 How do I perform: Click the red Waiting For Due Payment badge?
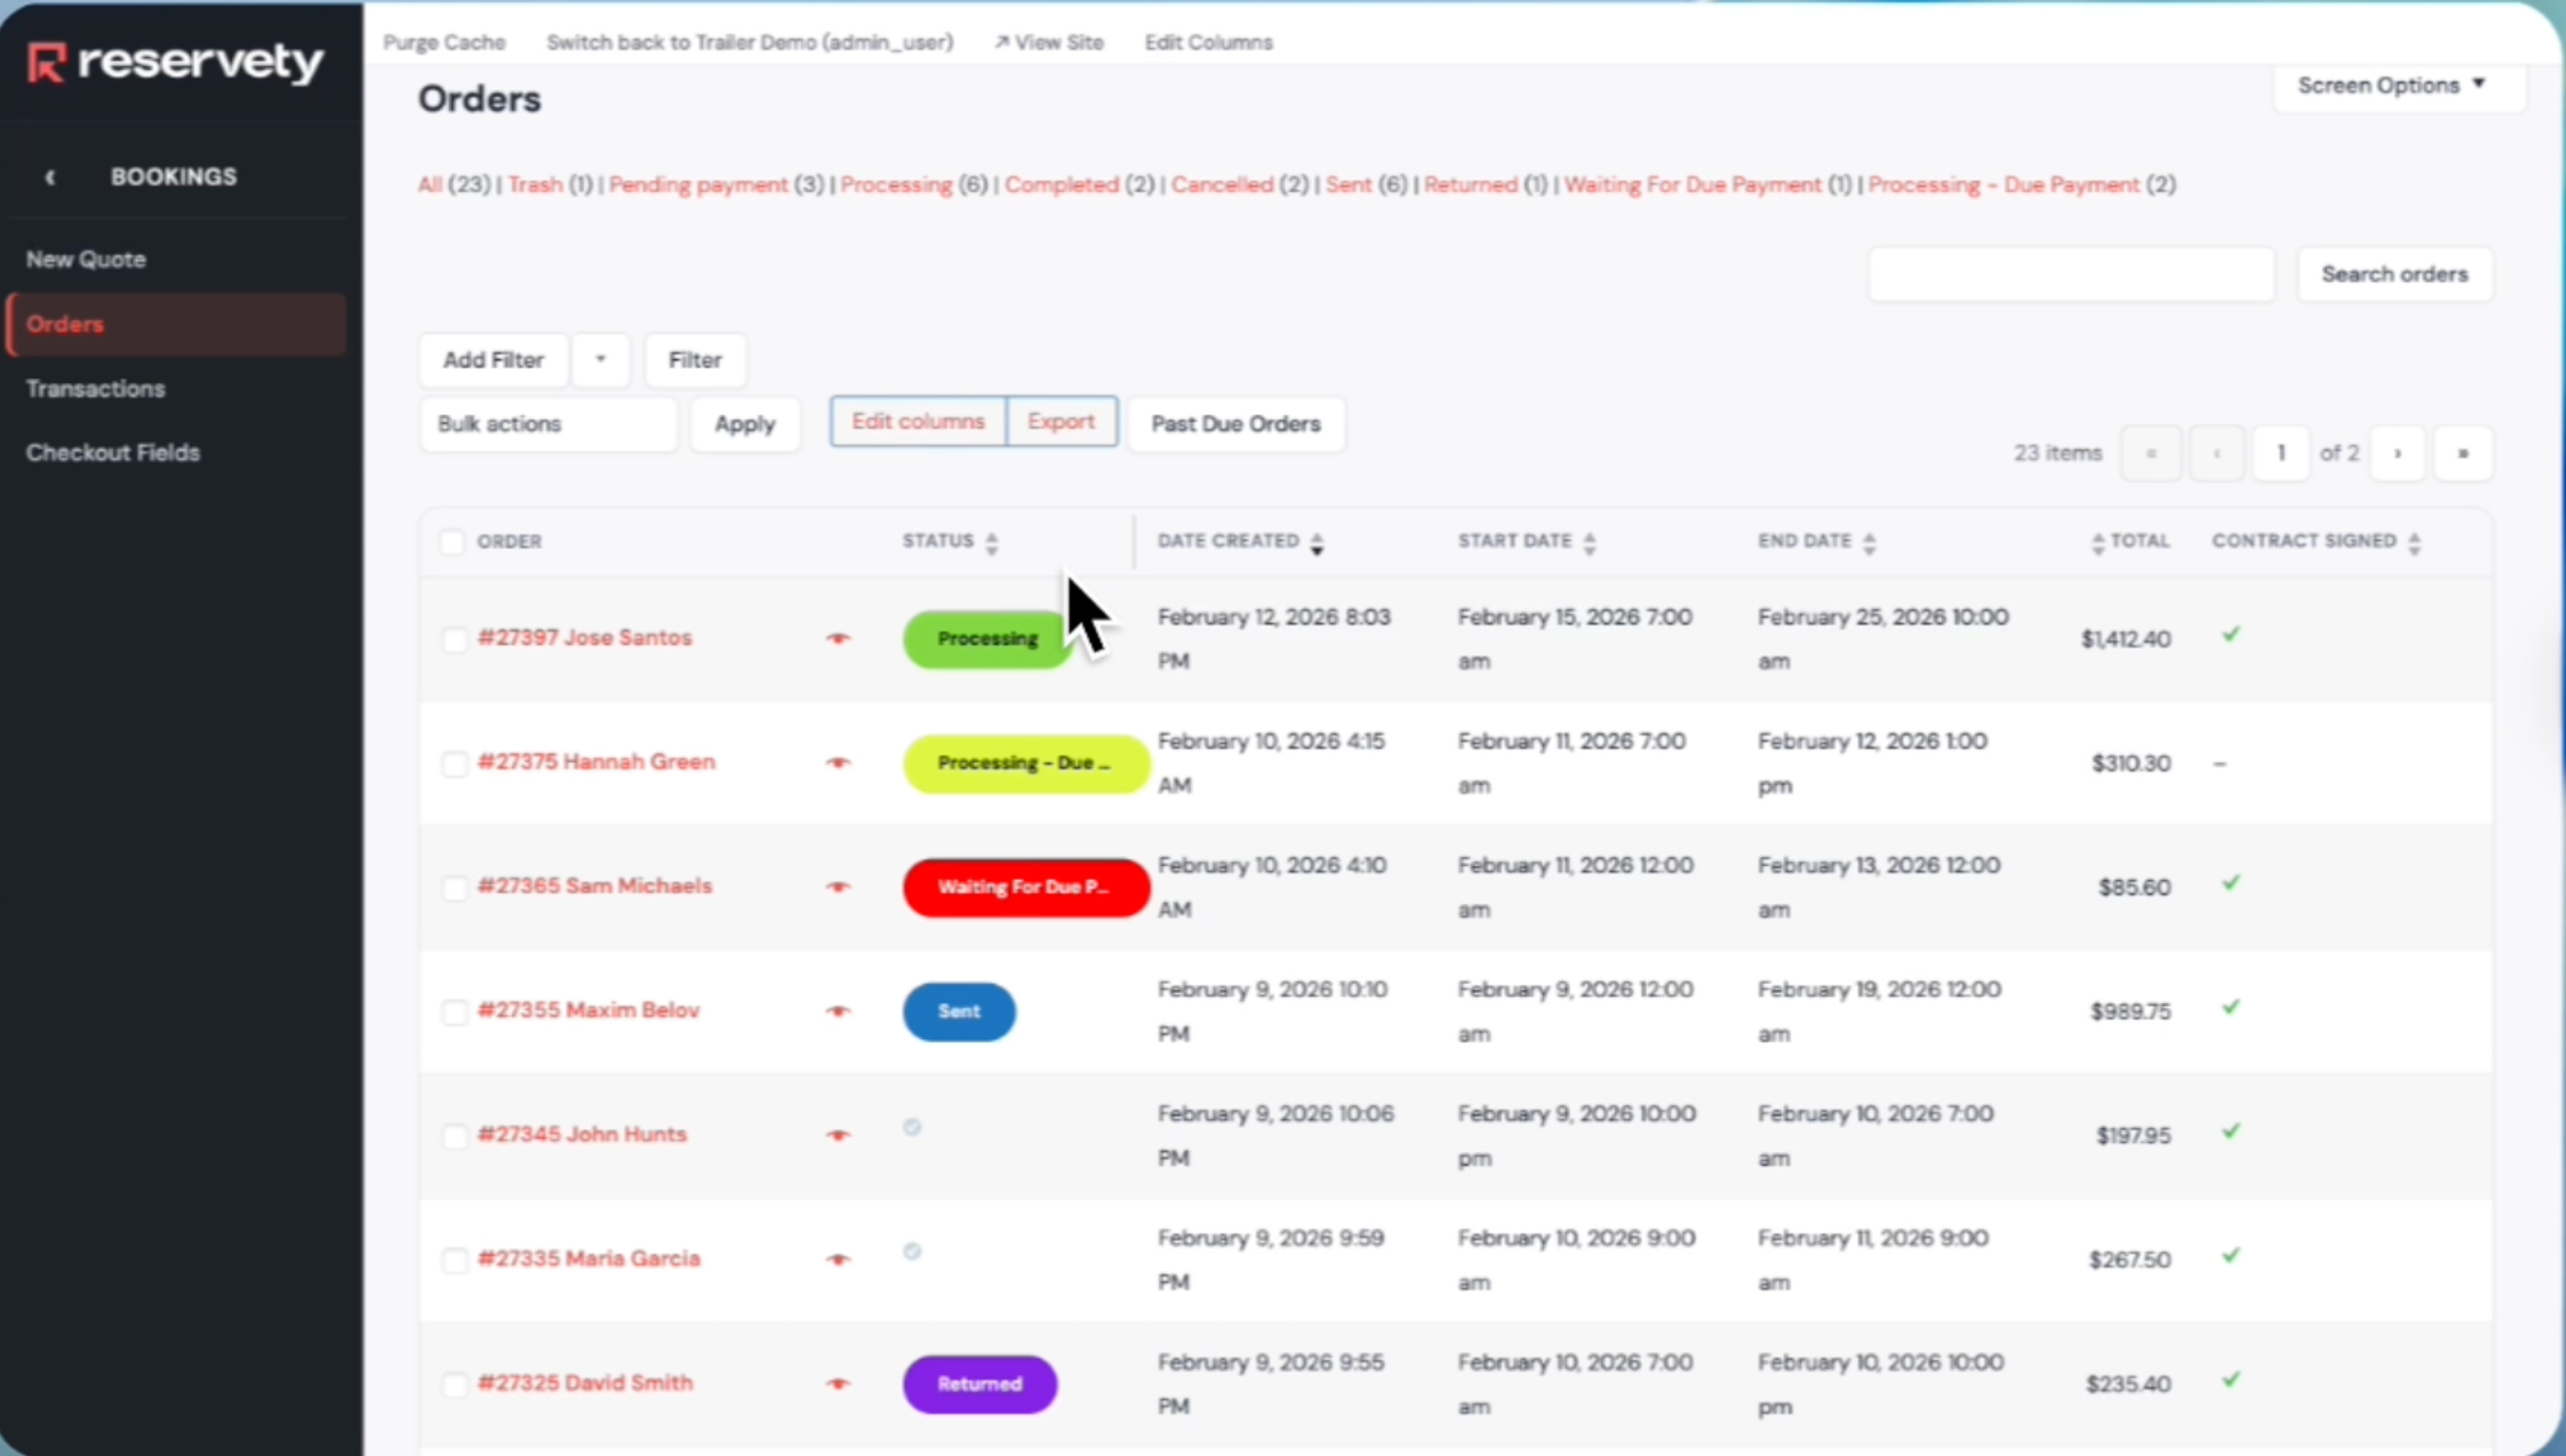pyautogui.click(x=1025, y=887)
